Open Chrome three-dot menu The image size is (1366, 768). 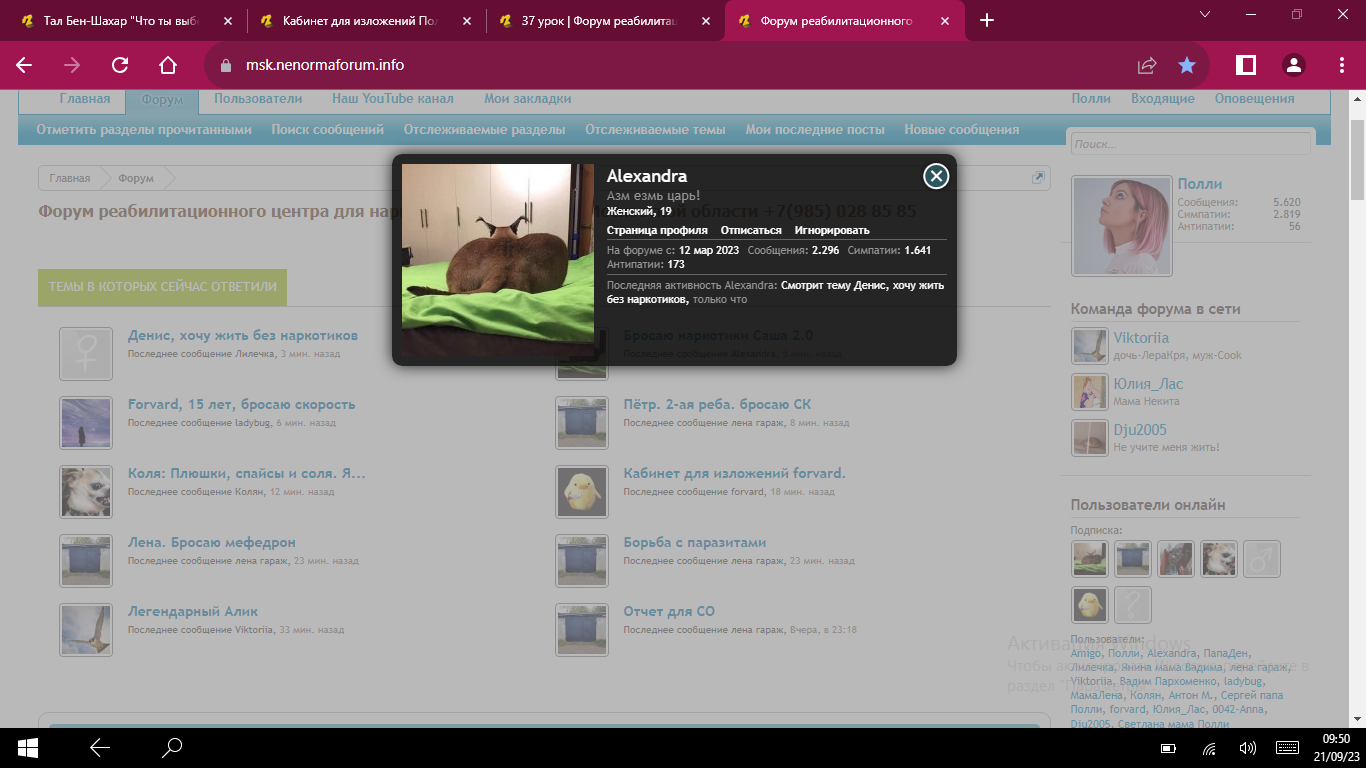tap(1342, 65)
